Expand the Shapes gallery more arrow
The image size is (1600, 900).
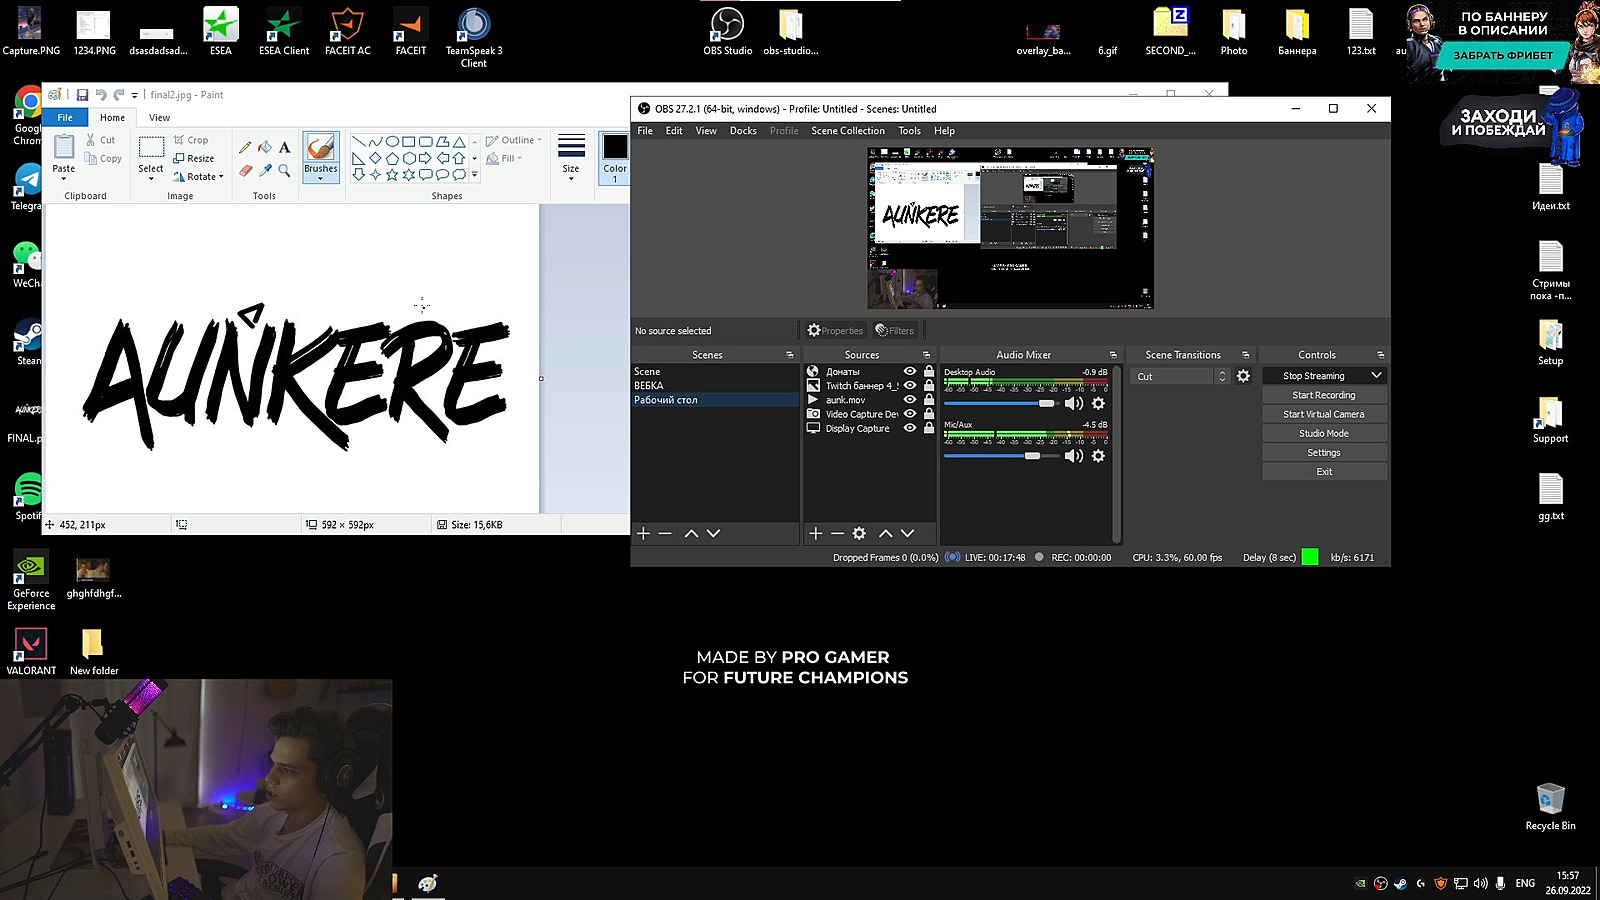[x=474, y=175]
